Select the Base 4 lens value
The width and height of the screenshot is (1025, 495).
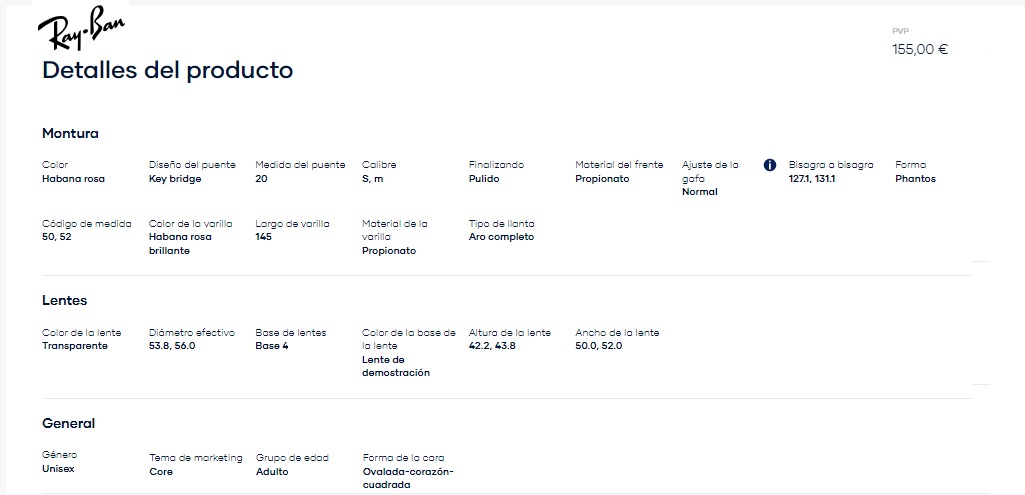click(271, 346)
